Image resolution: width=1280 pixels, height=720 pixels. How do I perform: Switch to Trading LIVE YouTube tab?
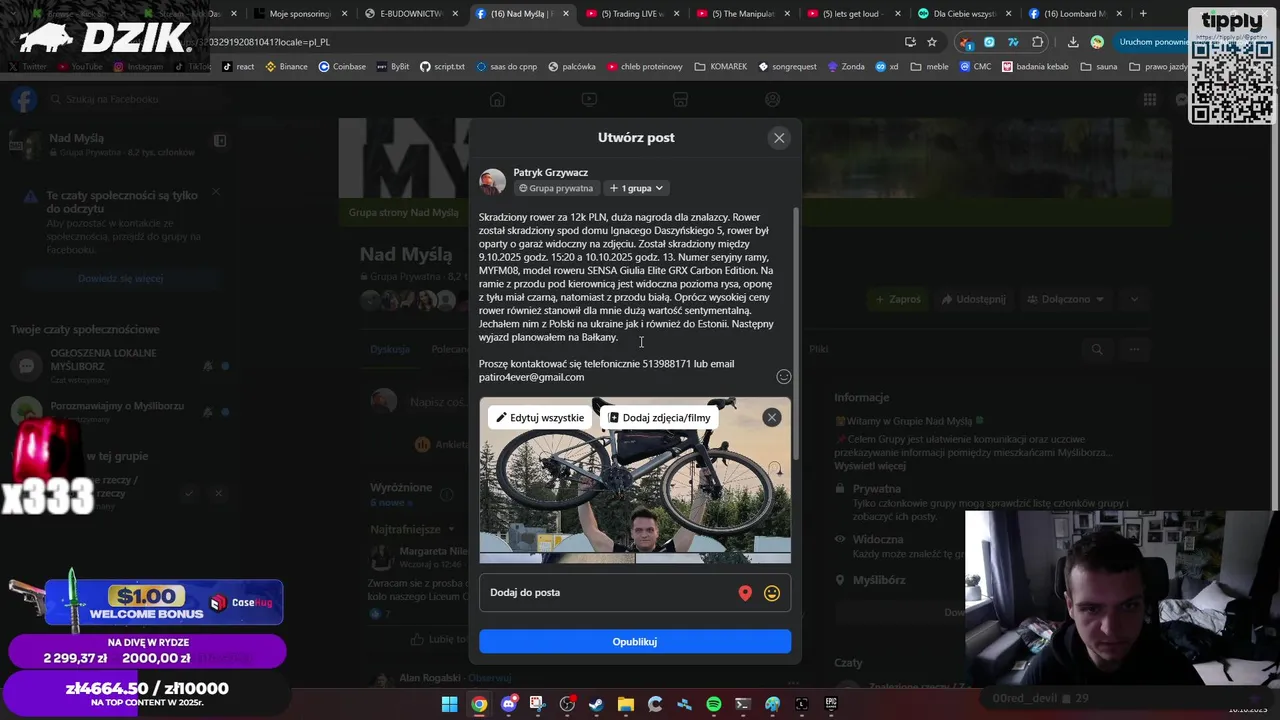632,14
